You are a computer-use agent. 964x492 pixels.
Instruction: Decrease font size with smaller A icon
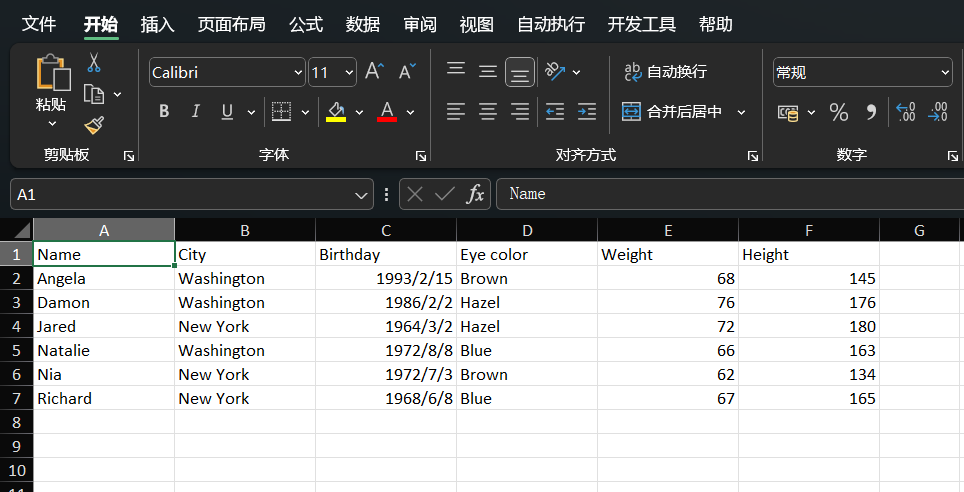[x=407, y=72]
